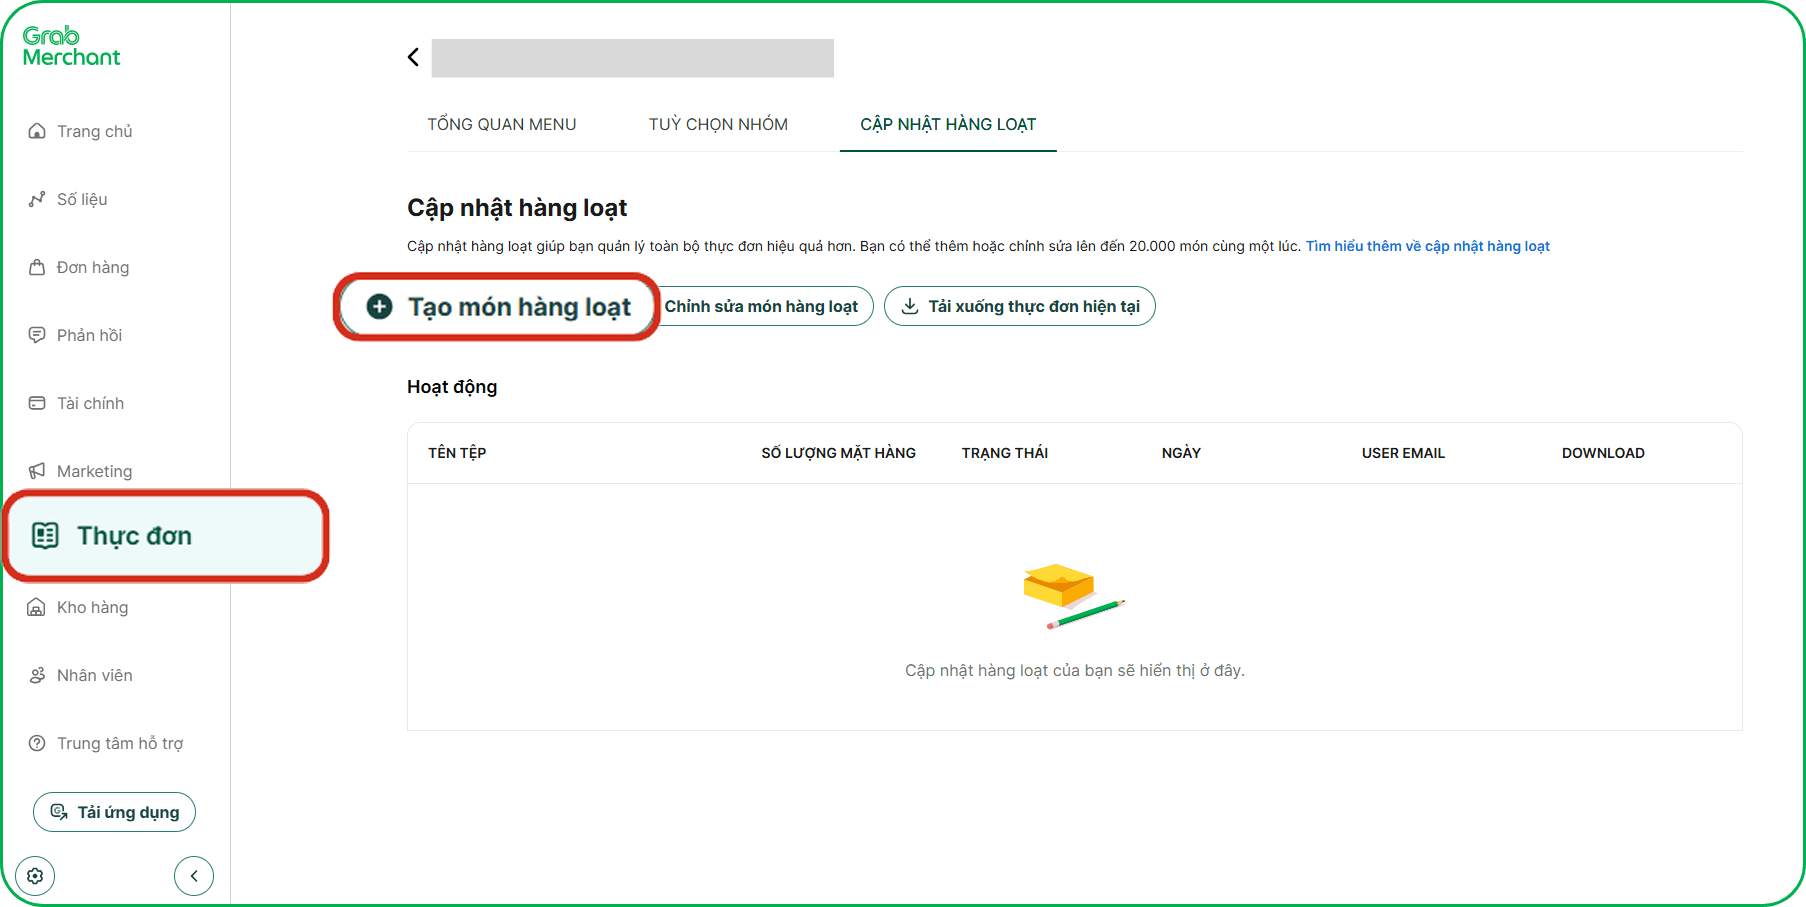1806x907 pixels.
Task: Switch to Tuỳ chọn nhóm tab
Action: click(718, 124)
